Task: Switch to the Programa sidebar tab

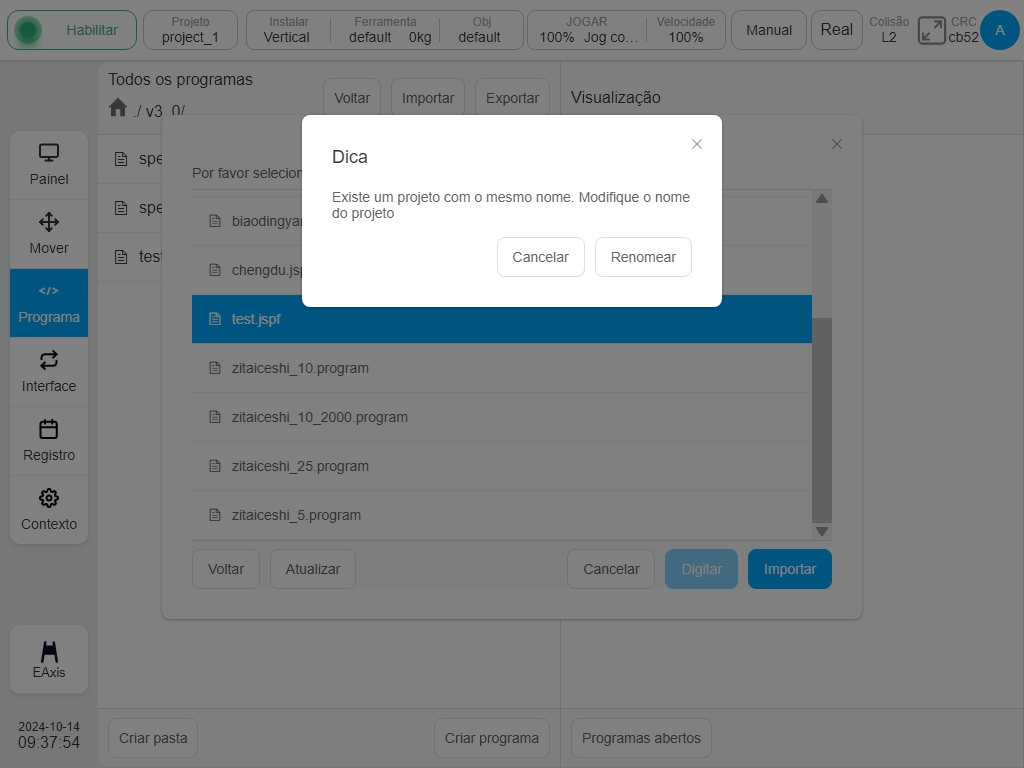Action: tap(48, 303)
